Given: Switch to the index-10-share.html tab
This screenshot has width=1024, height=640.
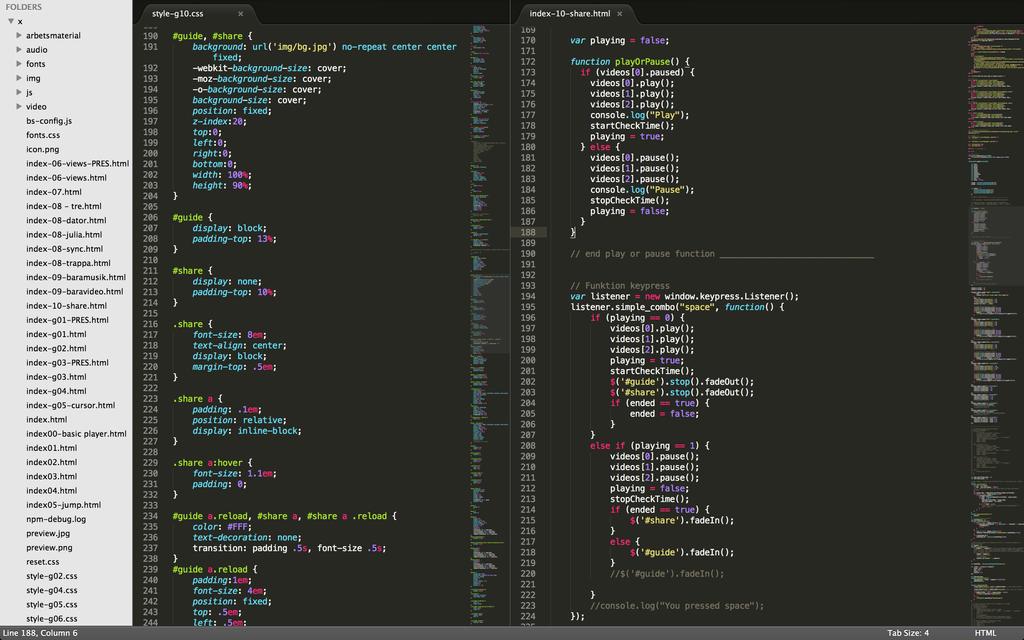Looking at the screenshot, I should click(x=570, y=14).
